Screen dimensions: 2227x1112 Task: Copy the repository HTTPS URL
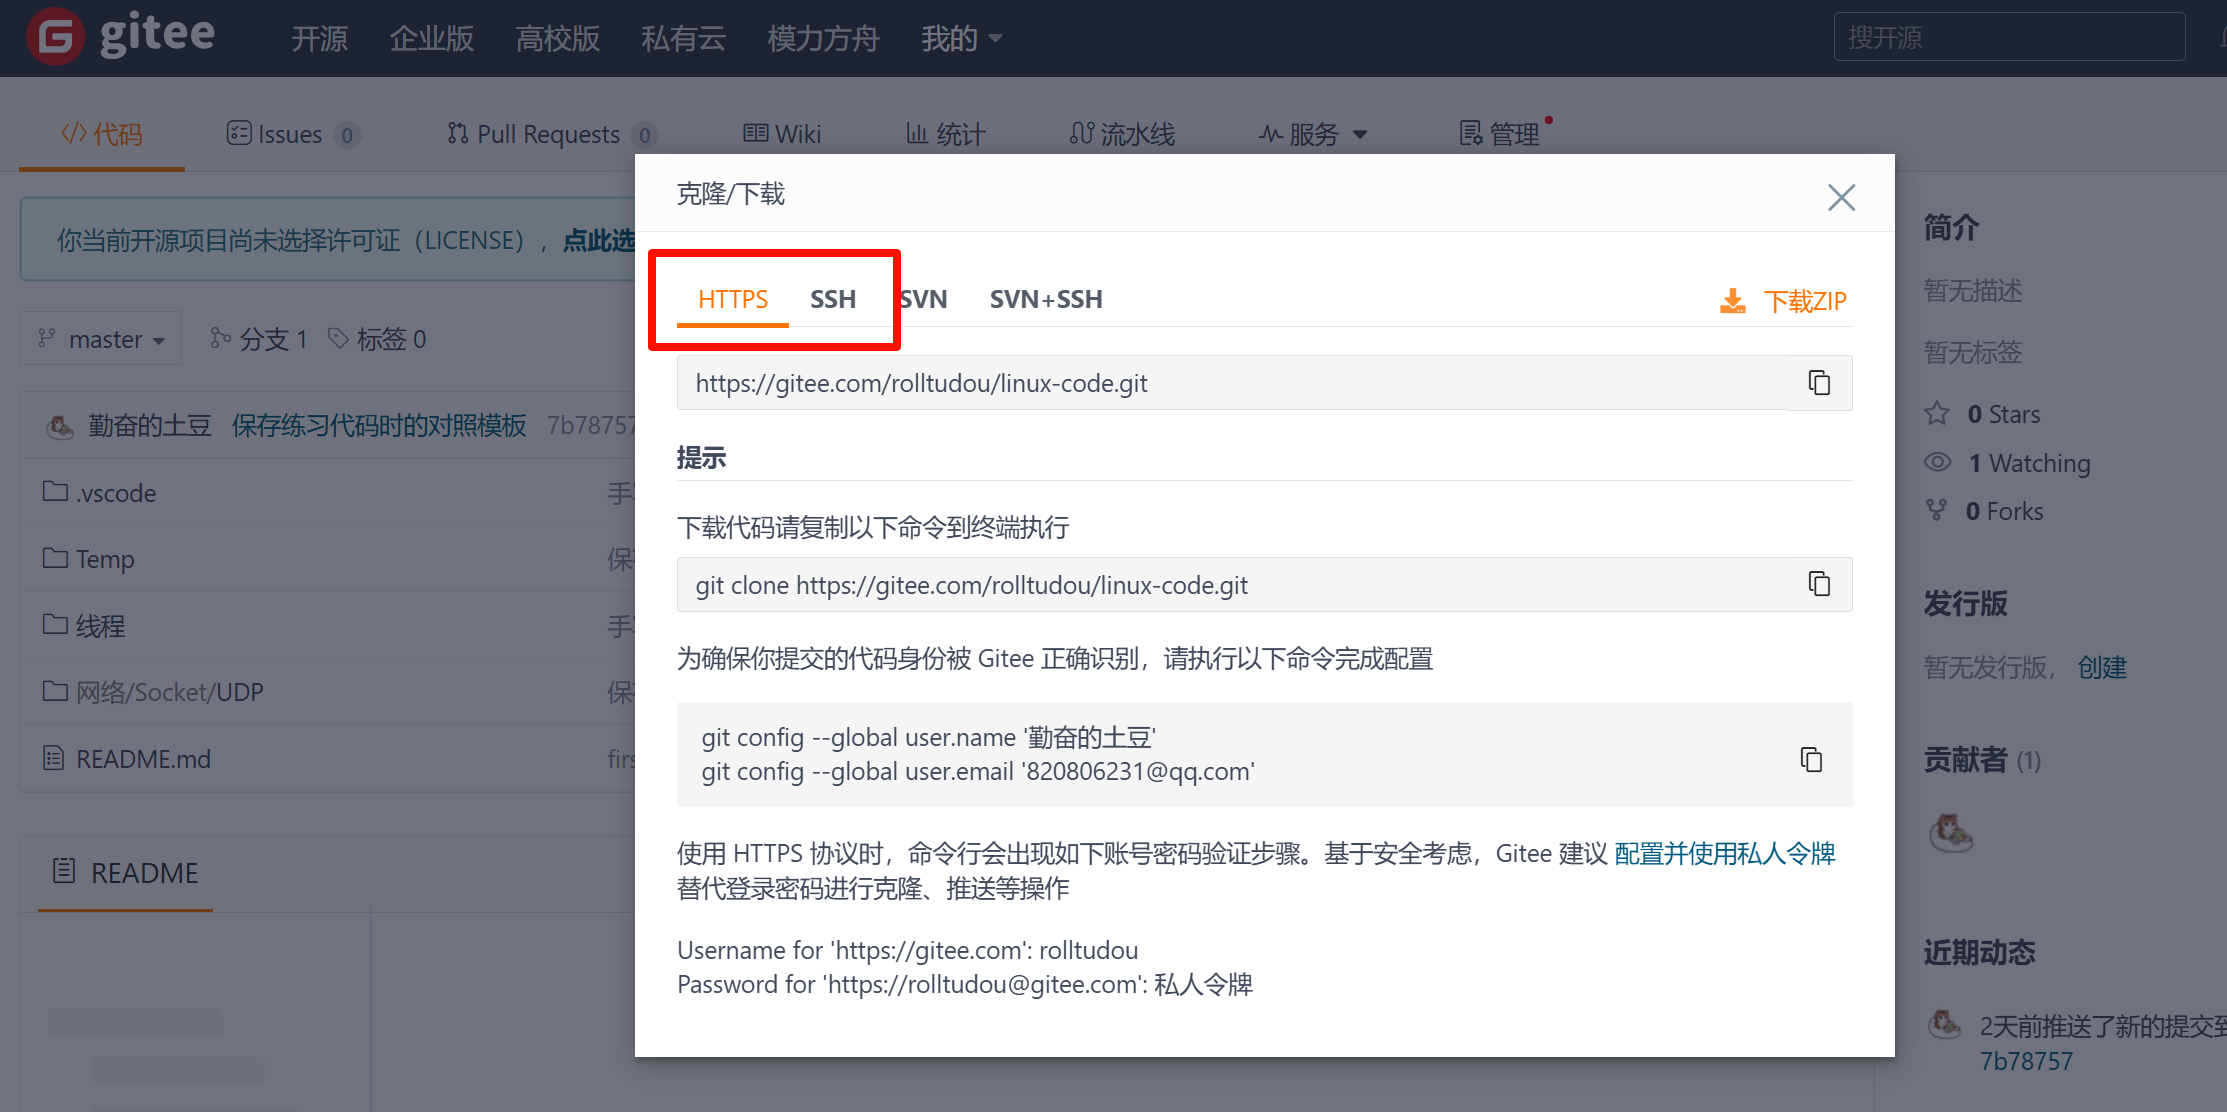coord(1819,383)
